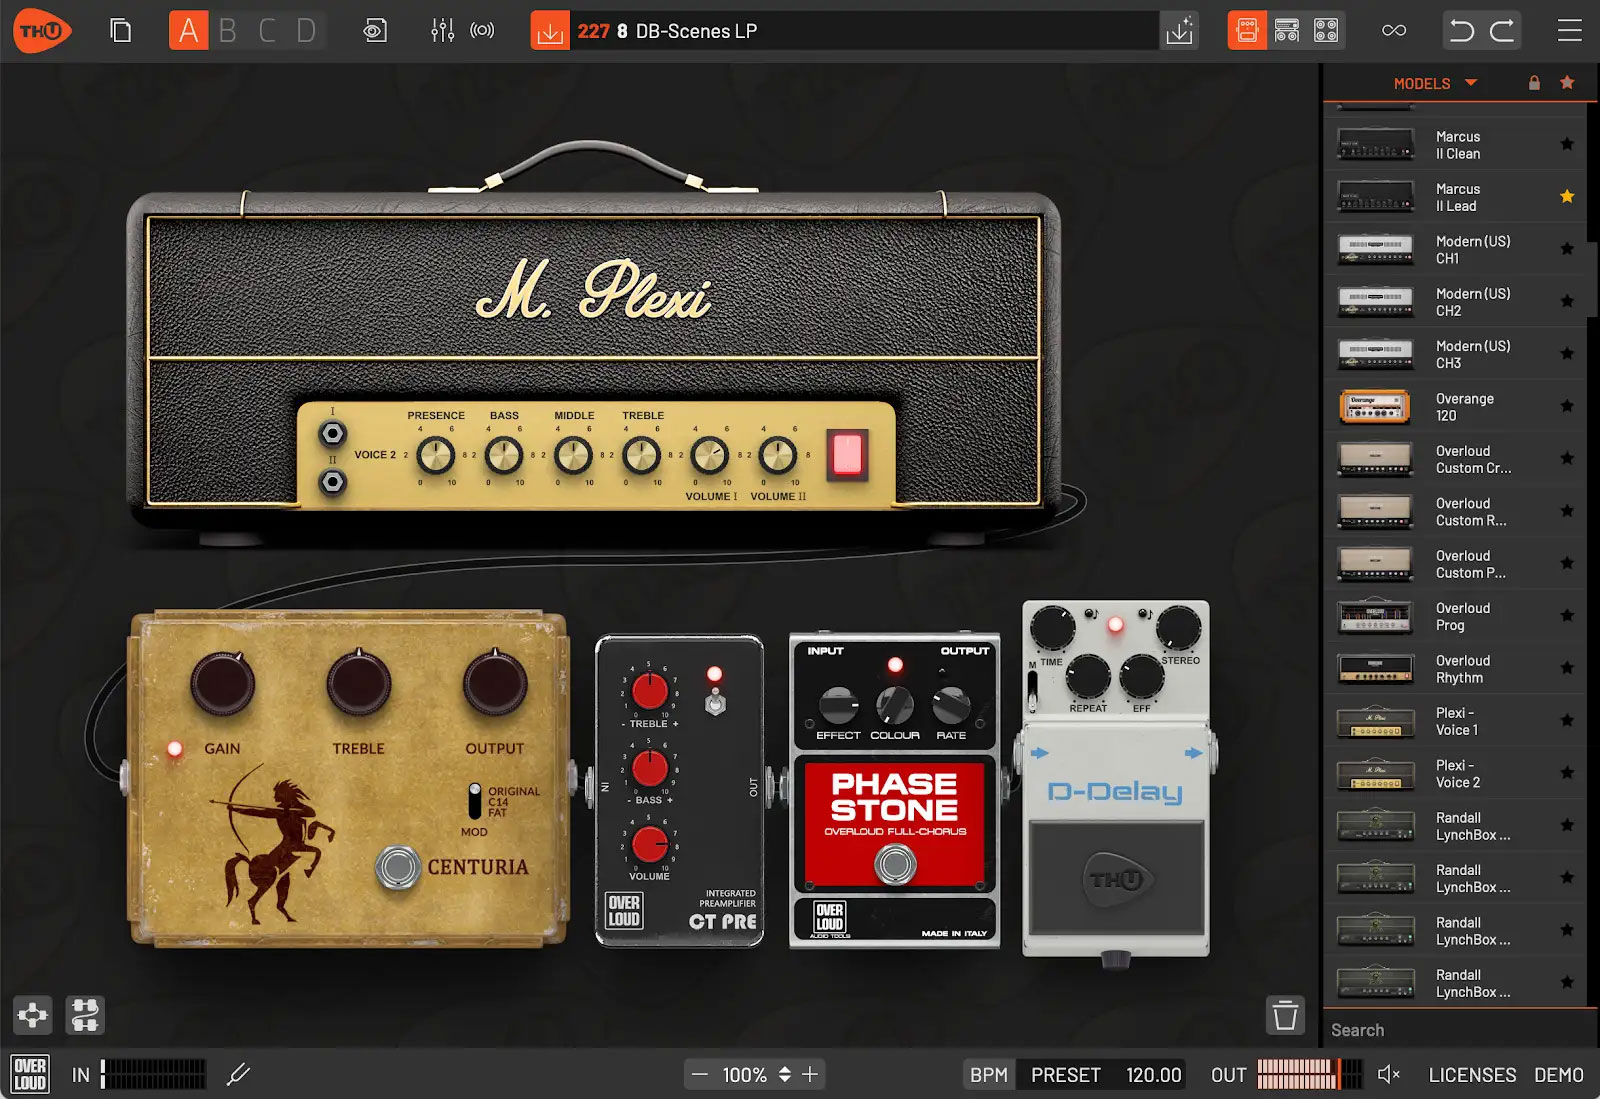This screenshot has height=1099, width=1600.
Task: Toggle the Centuria MOD switch
Action: click(475, 801)
